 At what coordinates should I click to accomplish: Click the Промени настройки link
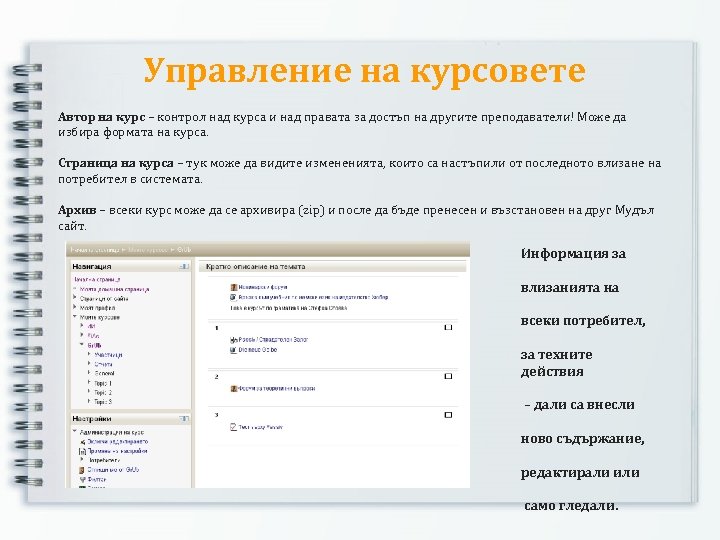118,451
